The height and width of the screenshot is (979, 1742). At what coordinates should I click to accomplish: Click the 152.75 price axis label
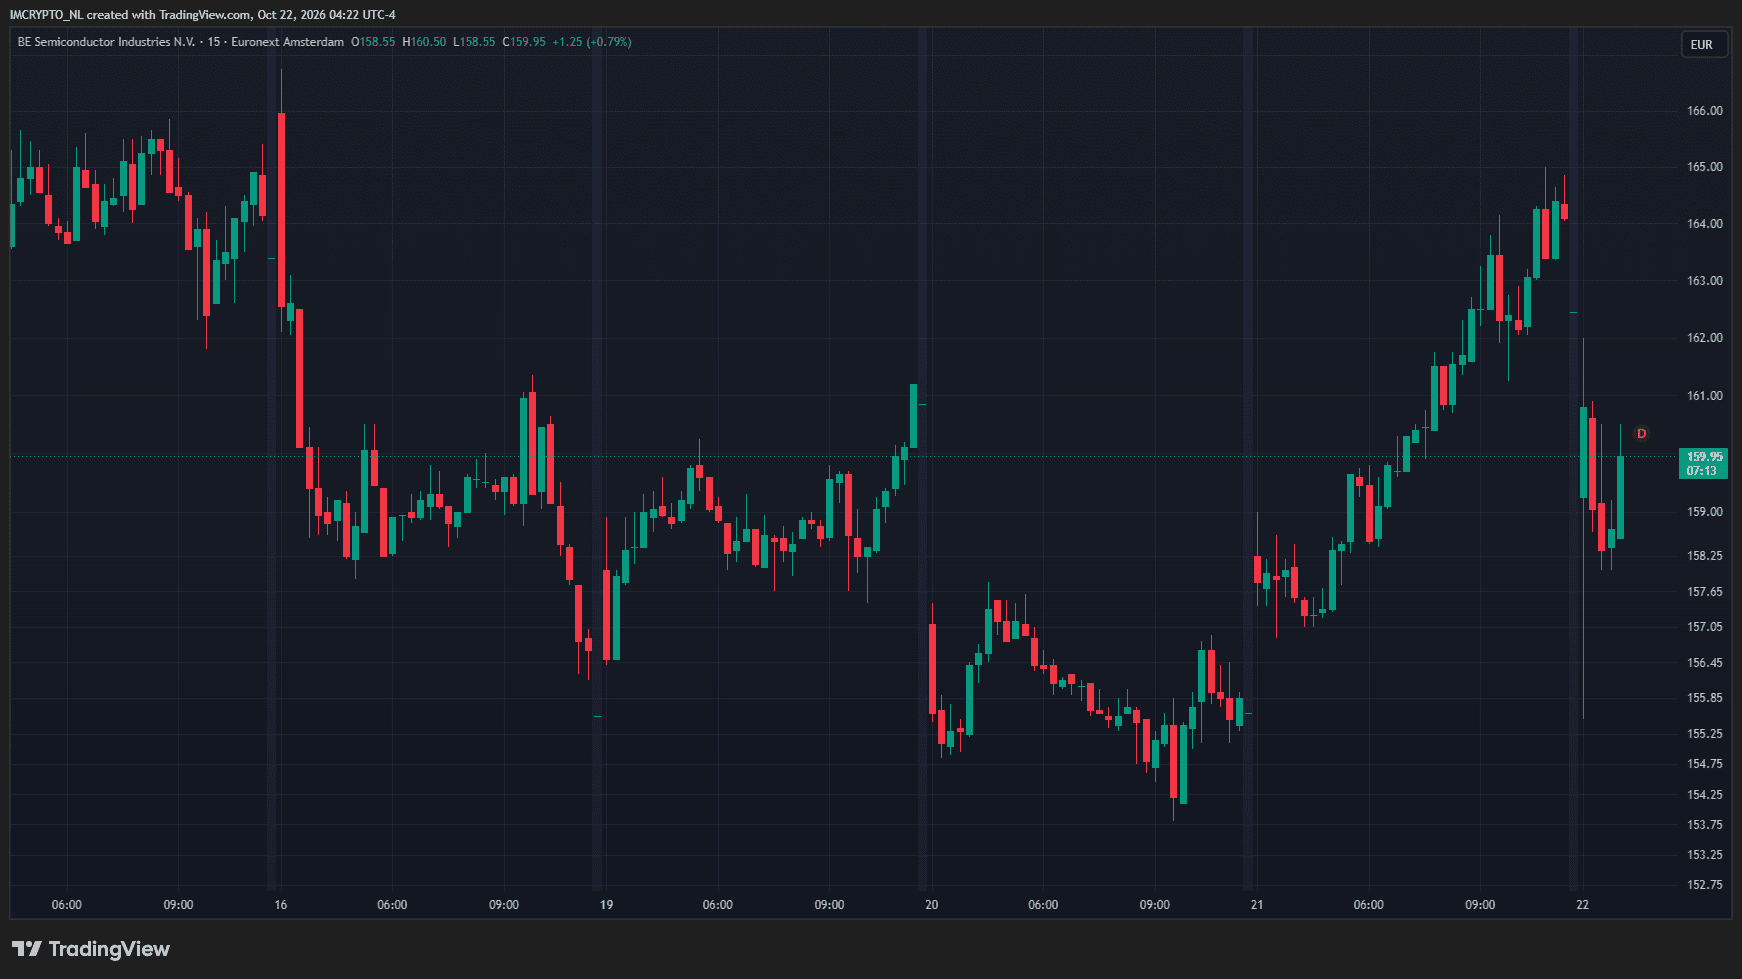1705,885
